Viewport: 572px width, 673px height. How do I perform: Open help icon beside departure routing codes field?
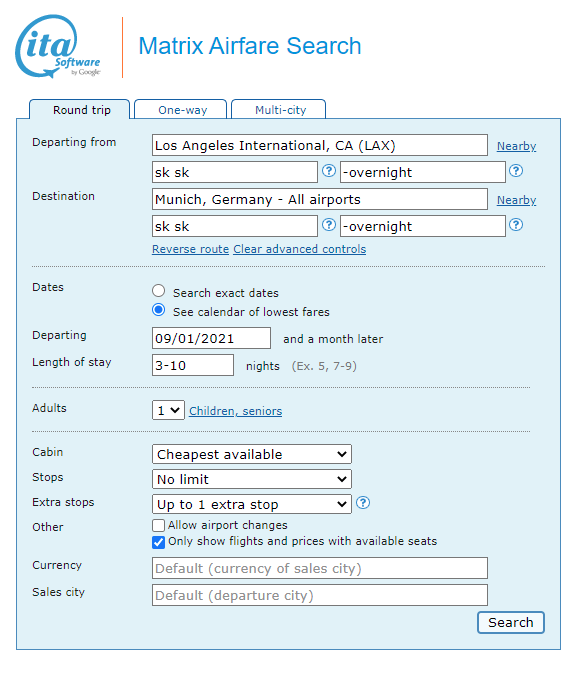329,171
